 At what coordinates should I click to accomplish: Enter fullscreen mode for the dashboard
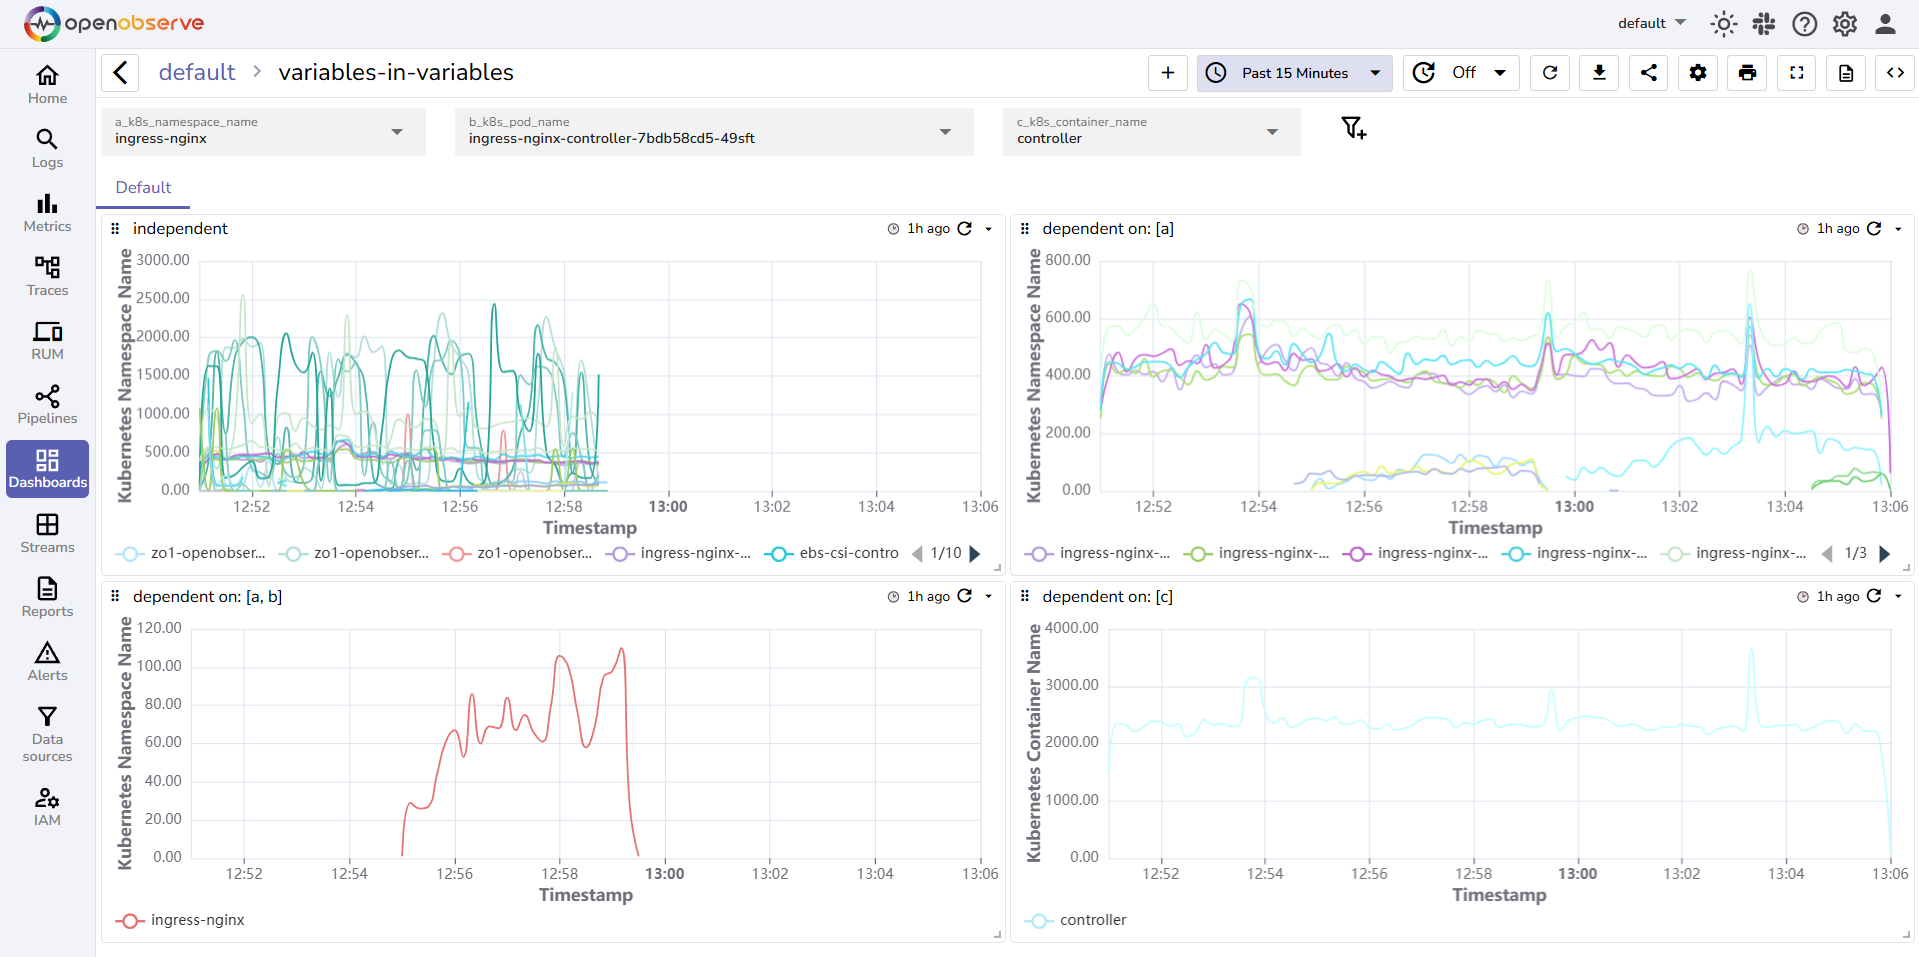(x=1796, y=72)
